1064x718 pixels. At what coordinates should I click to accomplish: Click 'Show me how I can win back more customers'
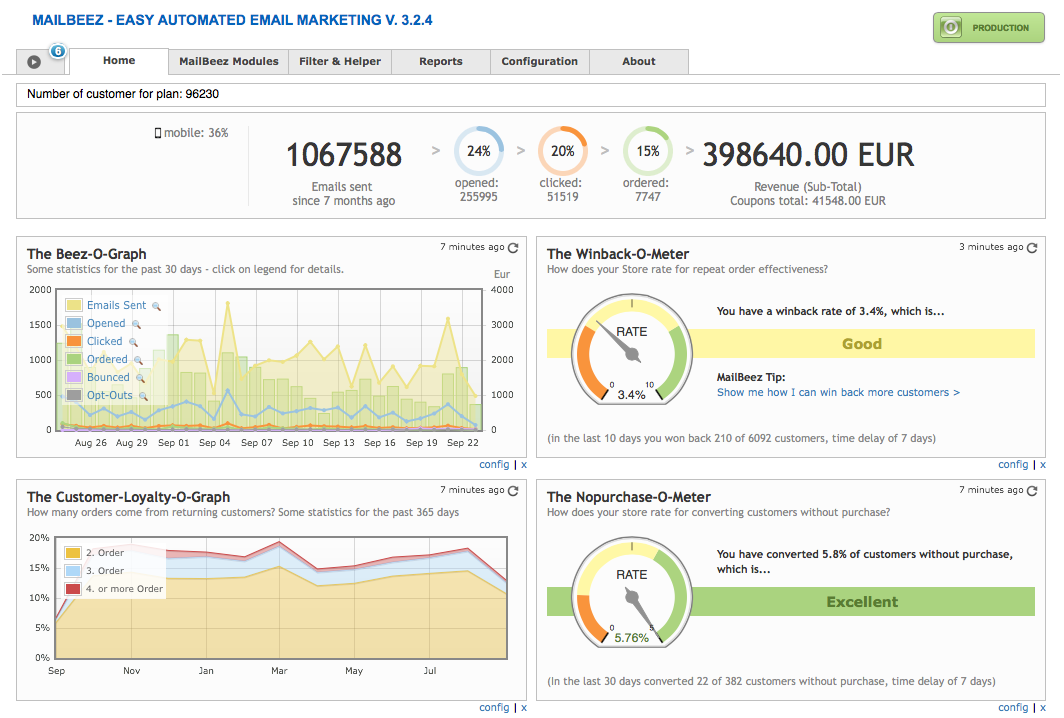[x=838, y=392]
